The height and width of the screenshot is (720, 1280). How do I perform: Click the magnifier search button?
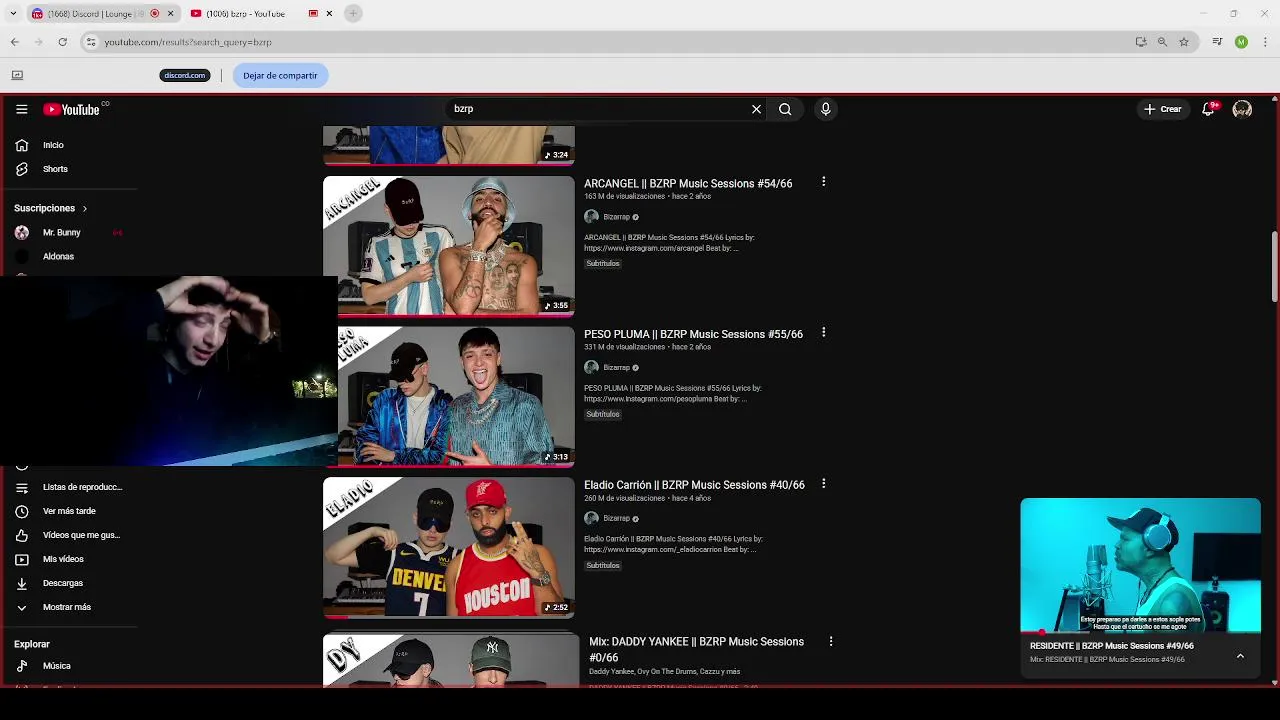pyautogui.click(x=785, y=109)
